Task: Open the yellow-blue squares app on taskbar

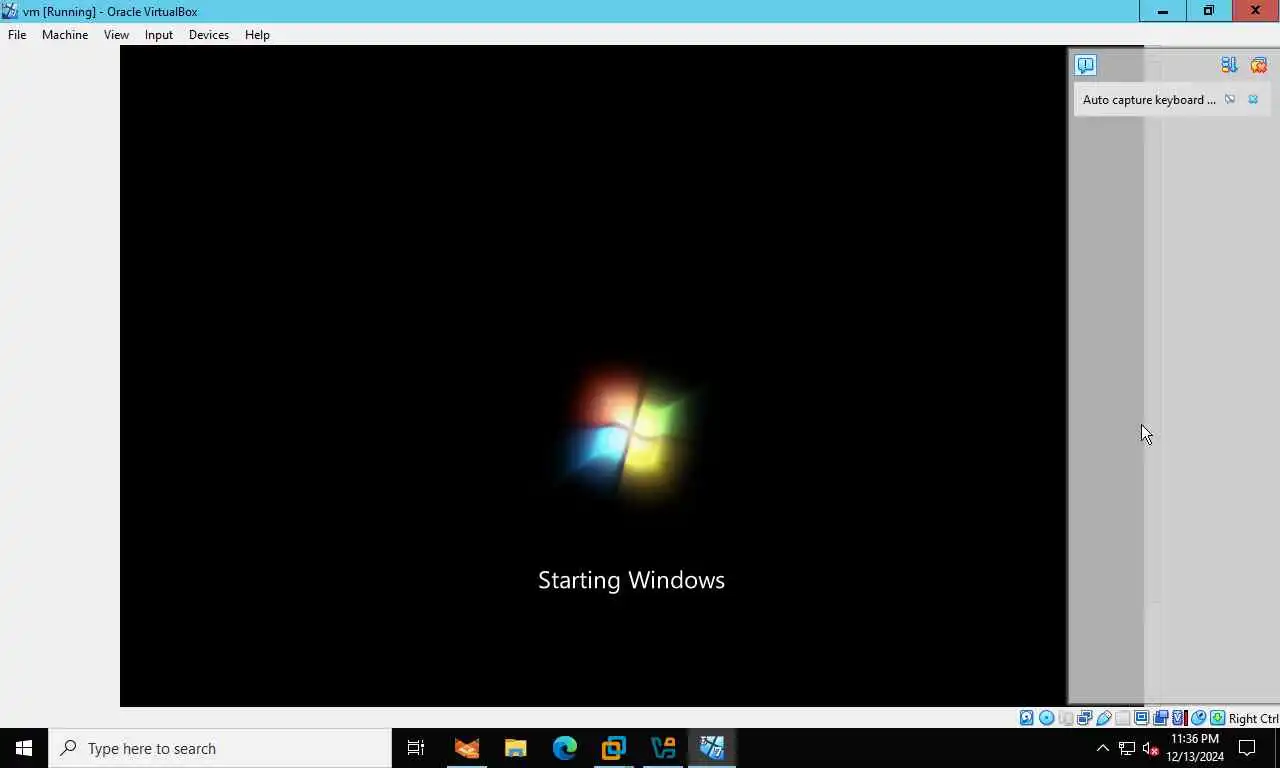Action: pos(613,748)
